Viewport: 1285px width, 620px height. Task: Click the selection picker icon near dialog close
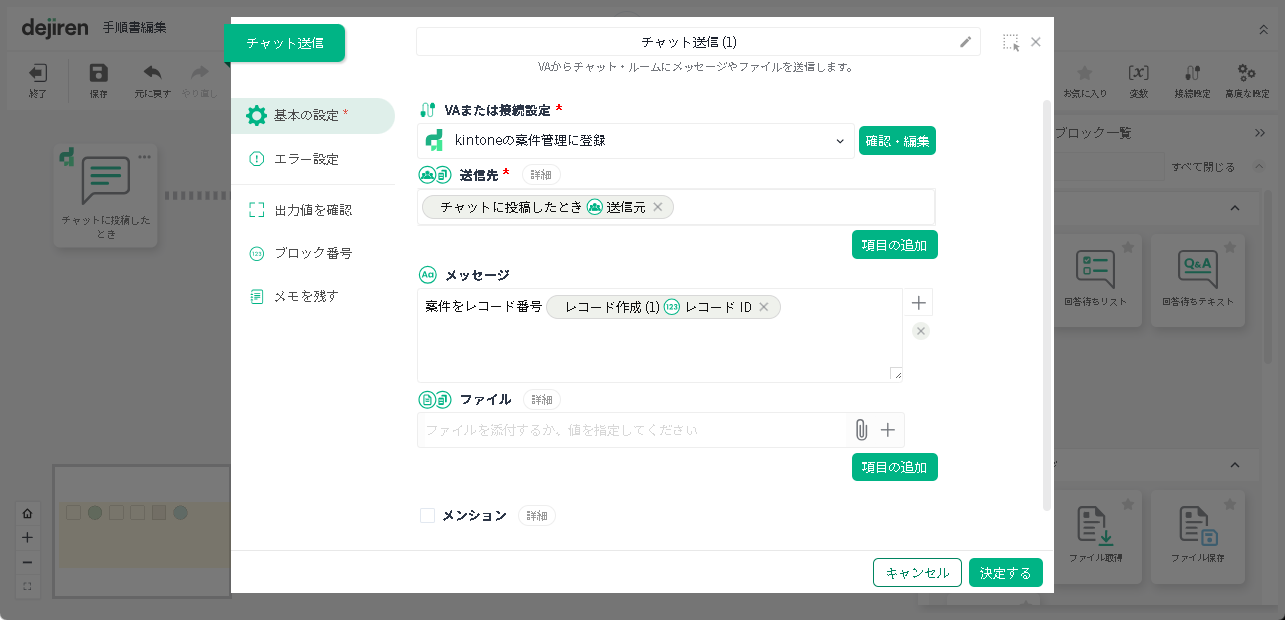1011,43
